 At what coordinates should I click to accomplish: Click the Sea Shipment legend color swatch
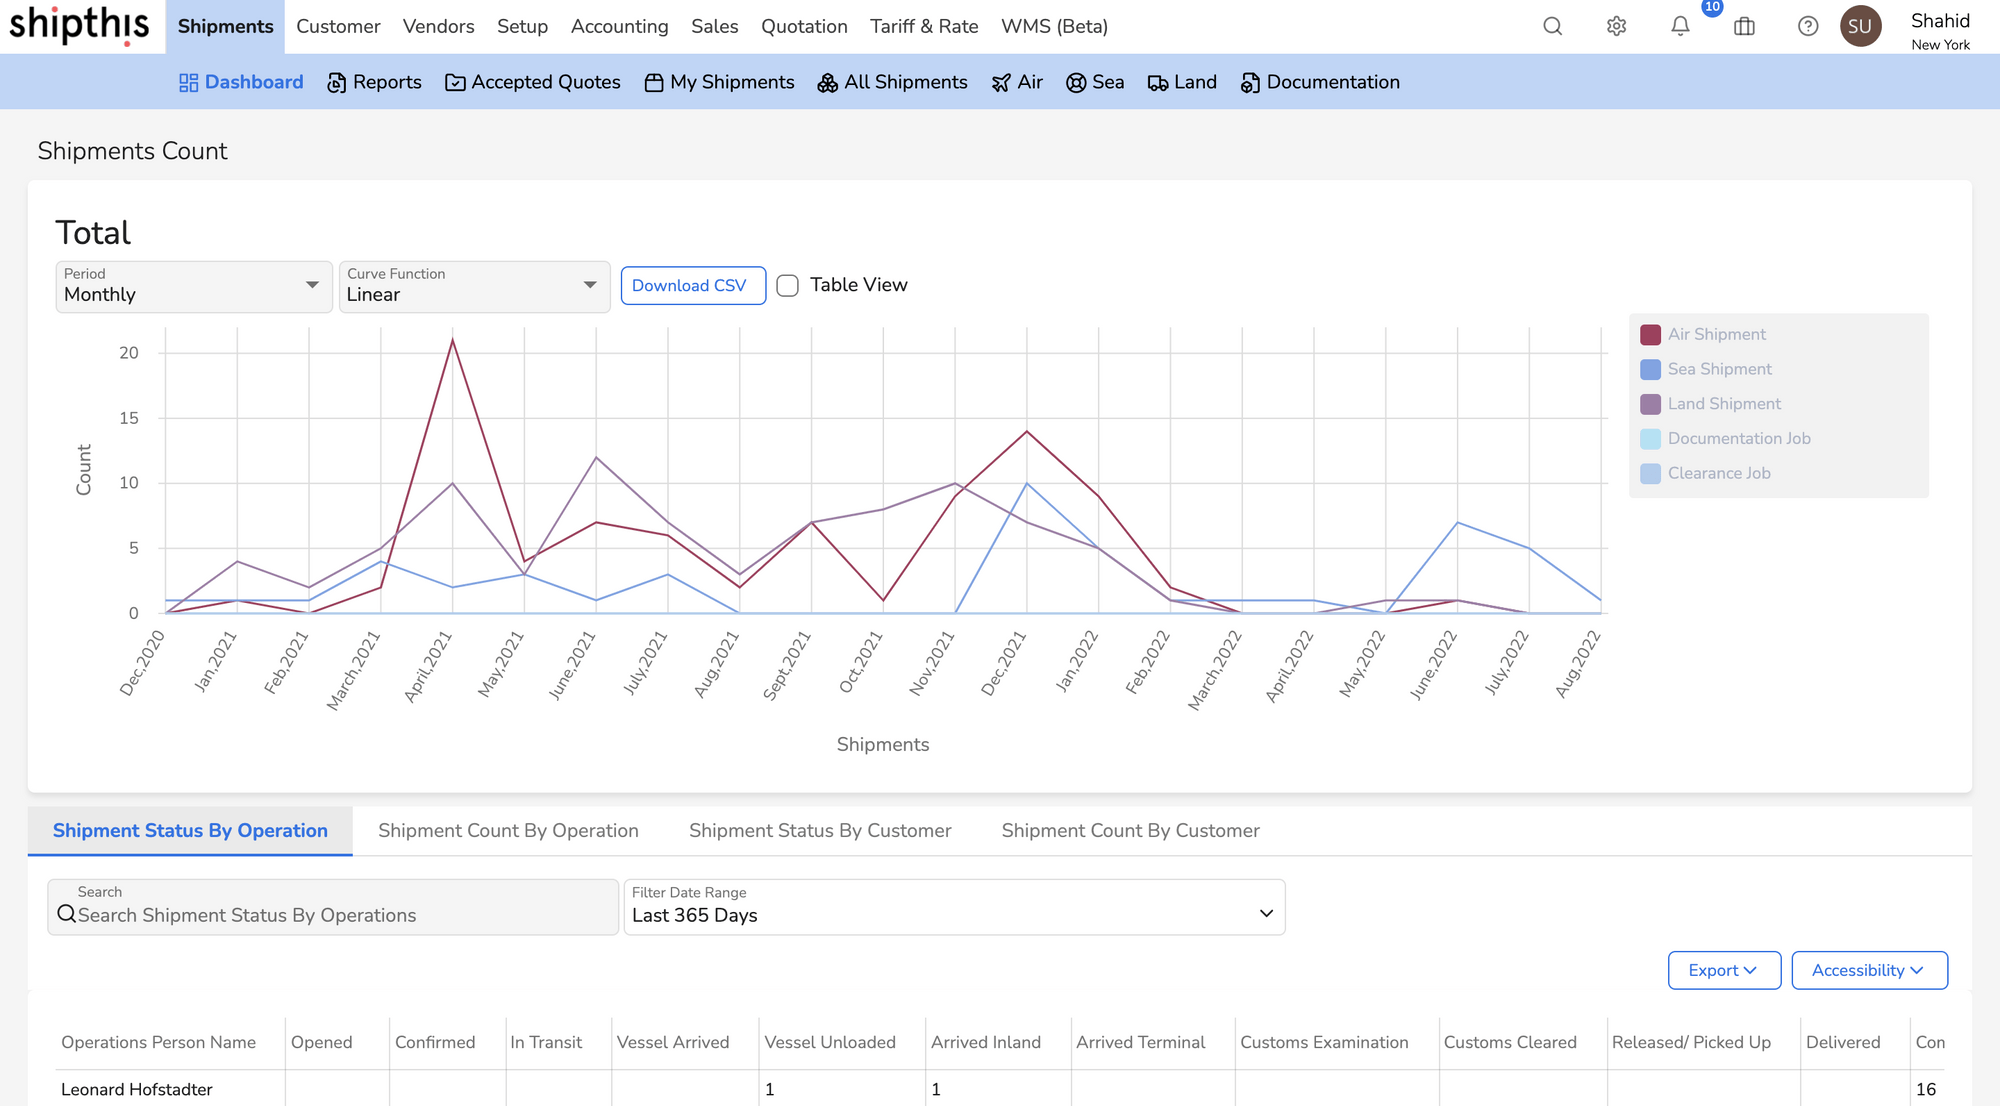point(1650,369)
